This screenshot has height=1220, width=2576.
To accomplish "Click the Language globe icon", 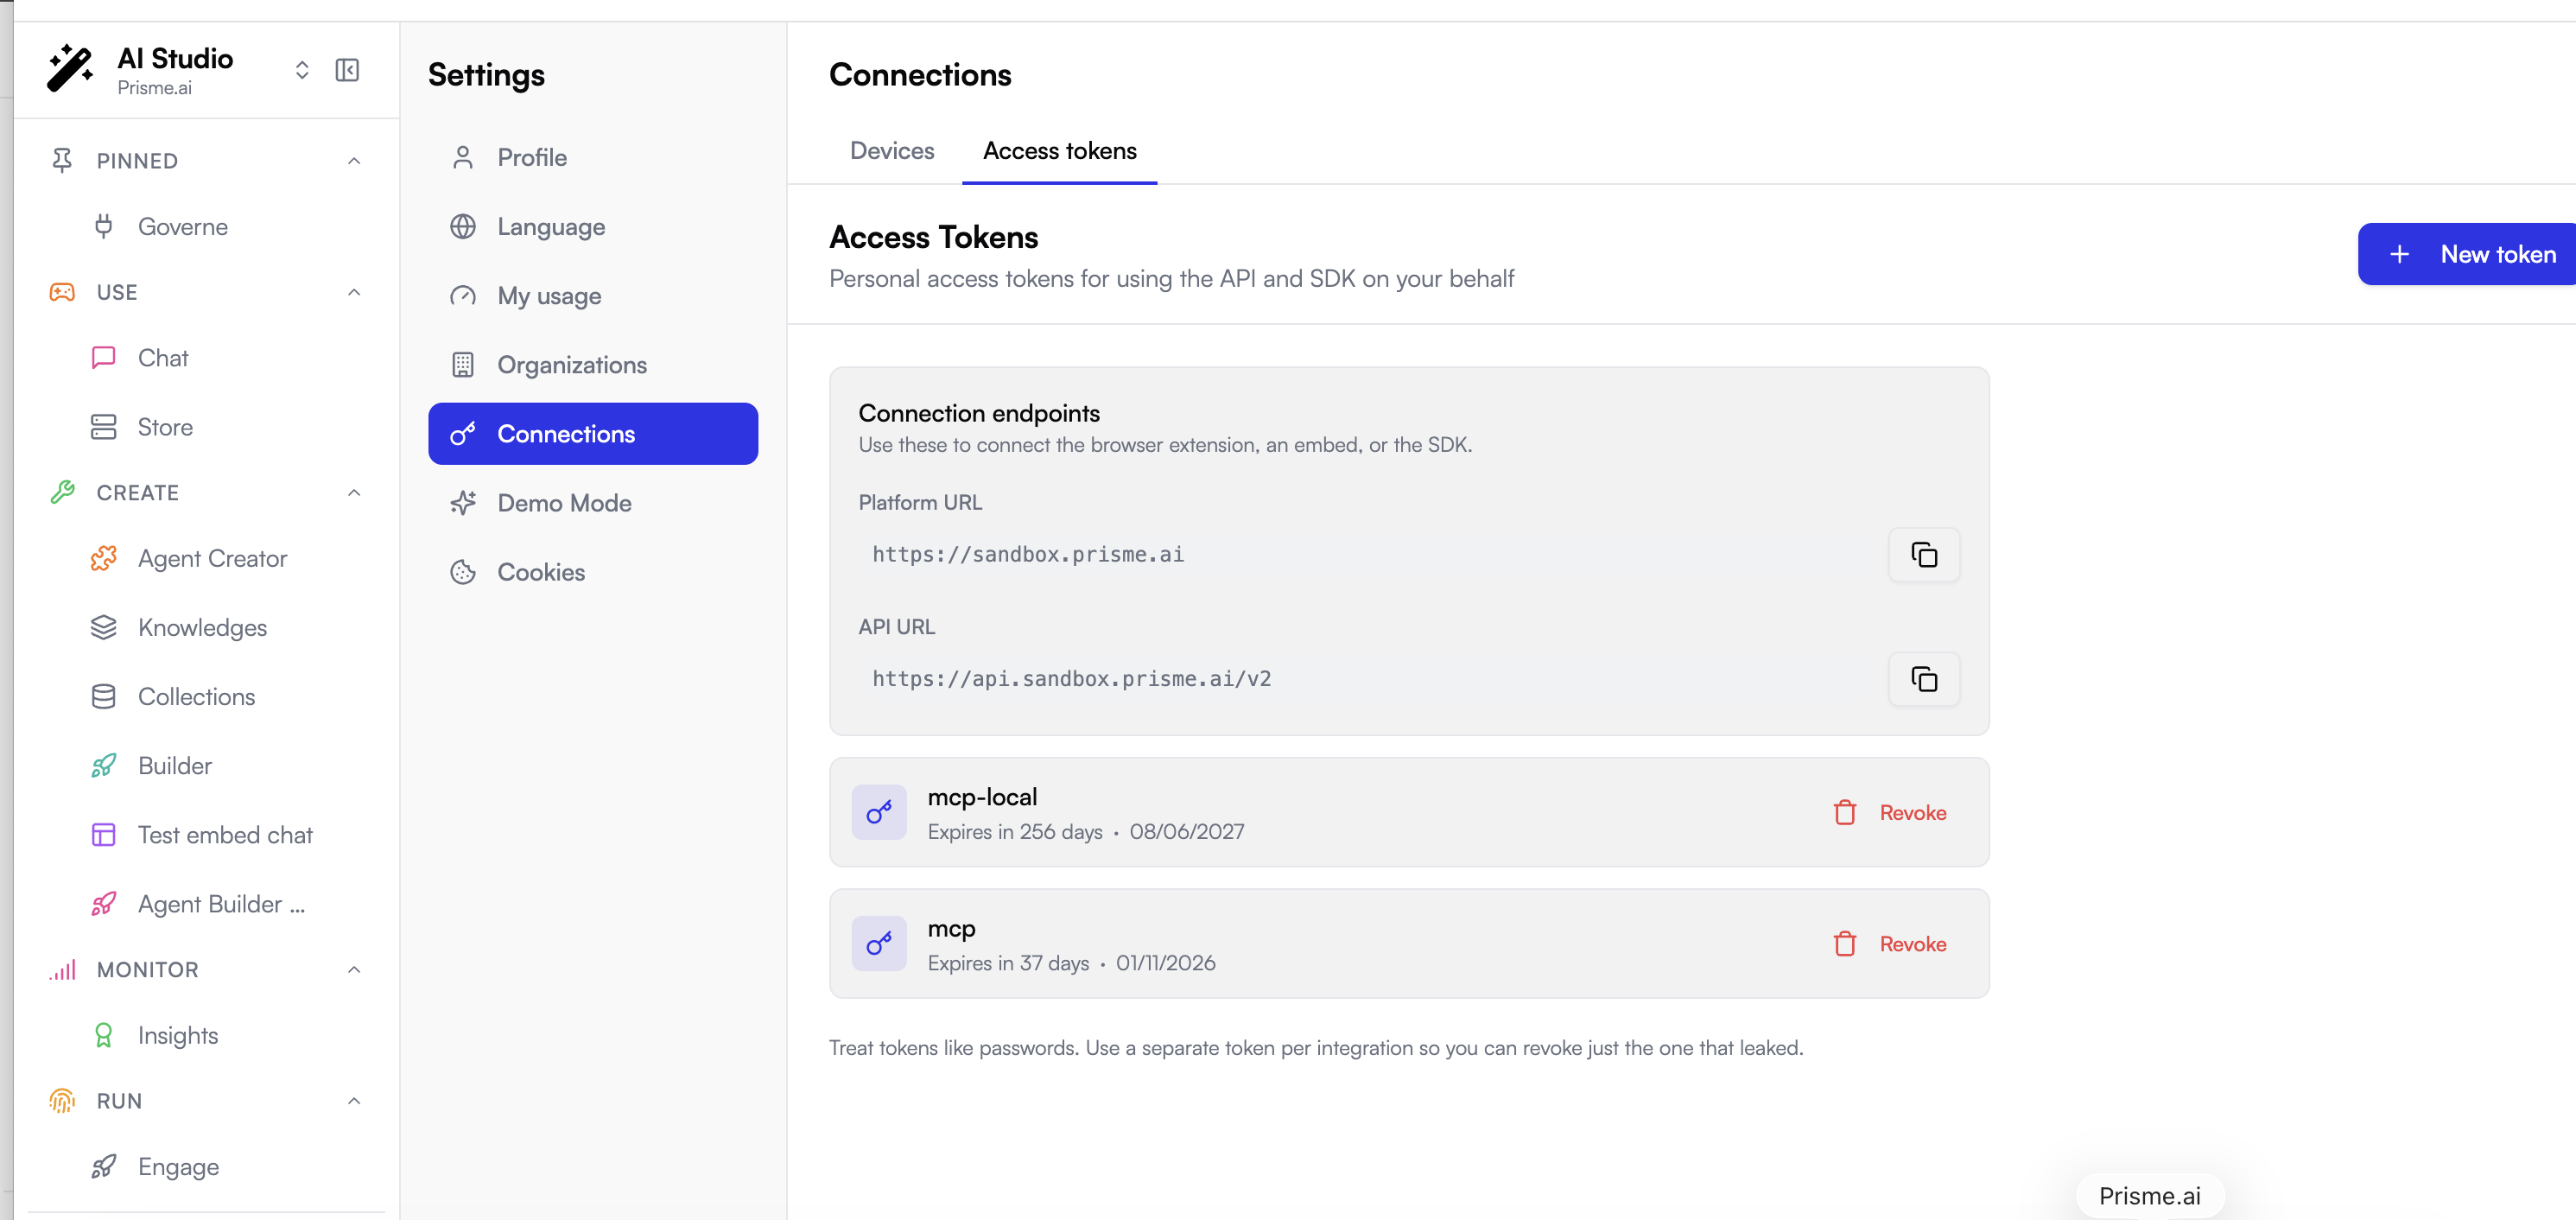I will pyautogui.click(x=463, y=227).
